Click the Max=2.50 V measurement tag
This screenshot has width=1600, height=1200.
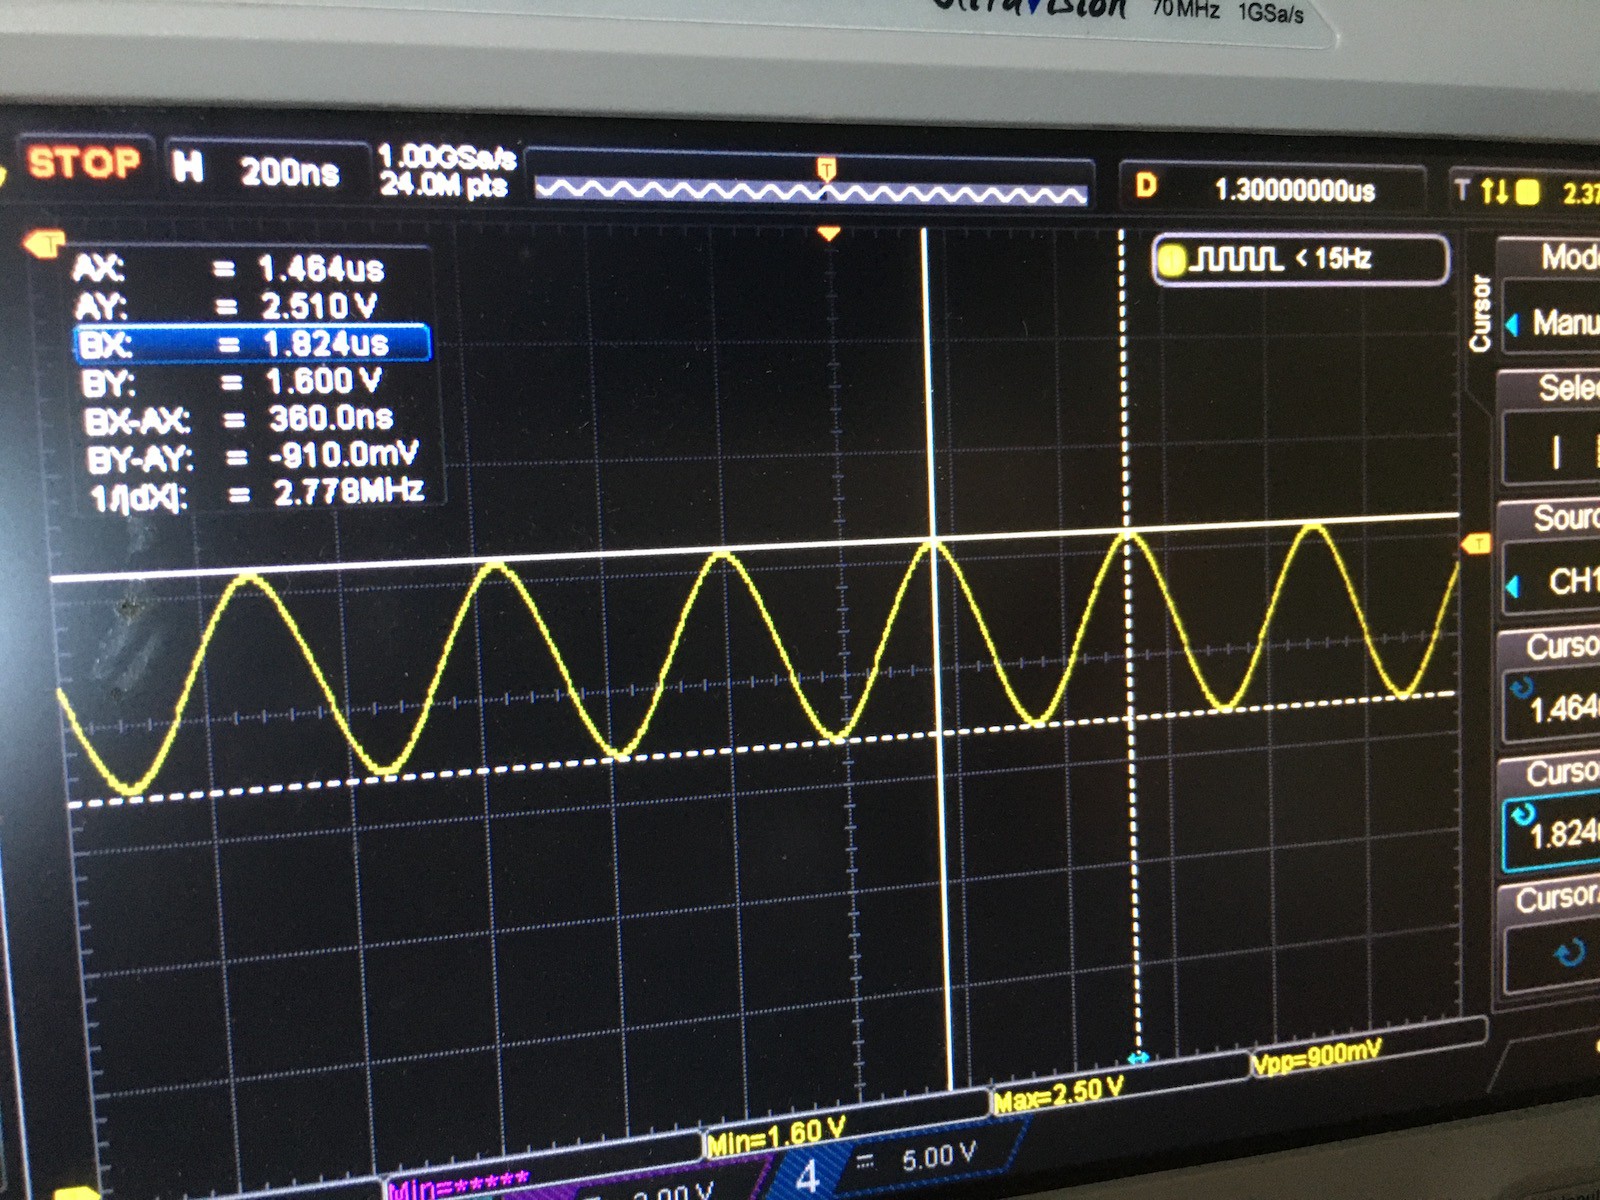click(1058, 1093)
